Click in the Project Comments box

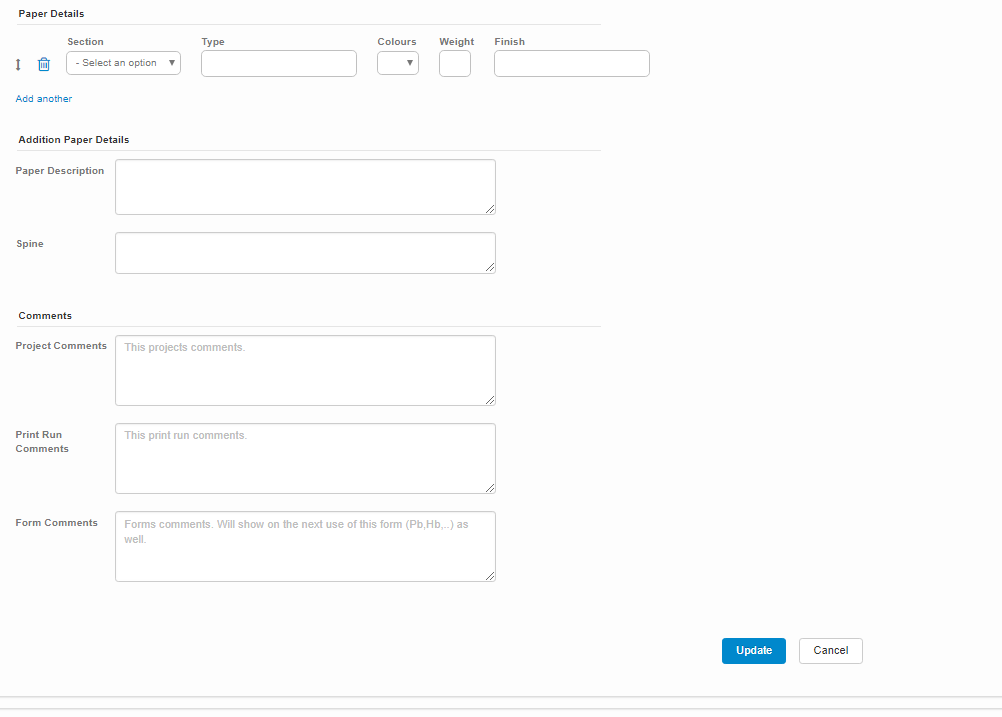click(305, 370)
